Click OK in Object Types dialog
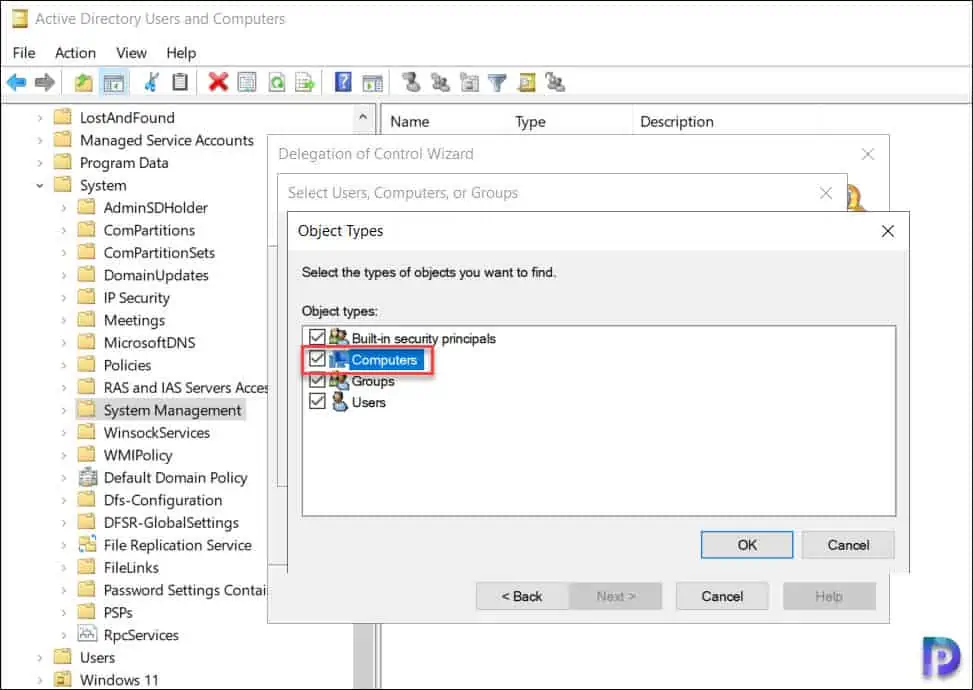Screen dimensions: 973x690 (x=747, y=545)
